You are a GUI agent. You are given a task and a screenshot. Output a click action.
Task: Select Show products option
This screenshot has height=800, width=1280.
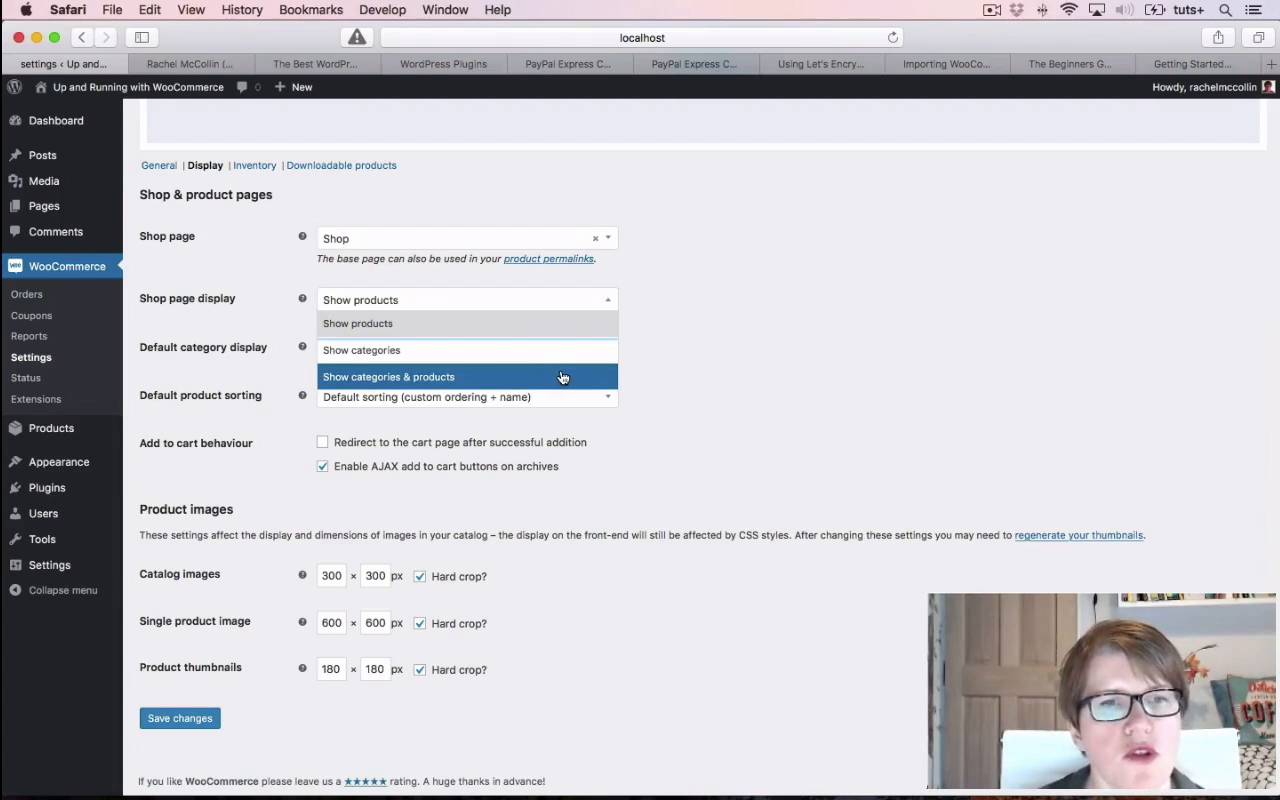tap(467, 324)
